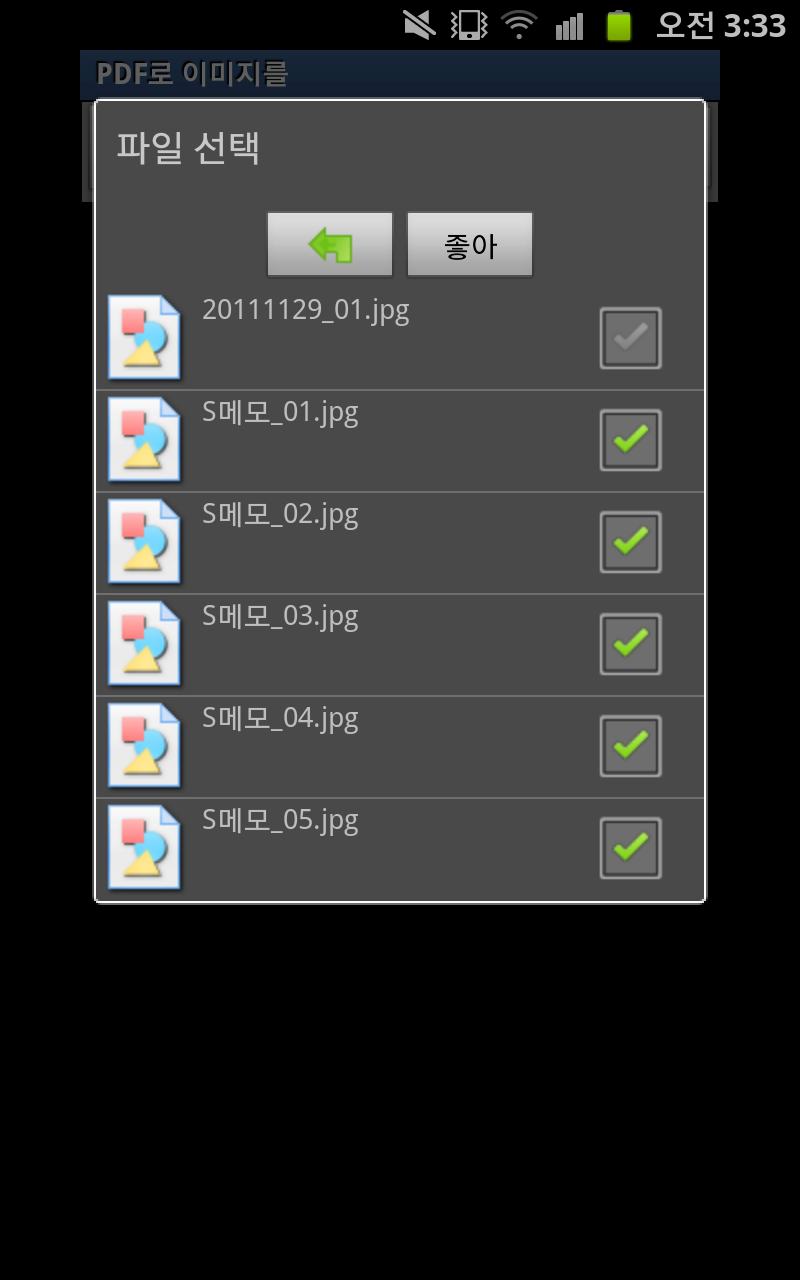Select the 20111129_01.jpg file name
This screenshot has height=1280, width=800.
[306, 310]
